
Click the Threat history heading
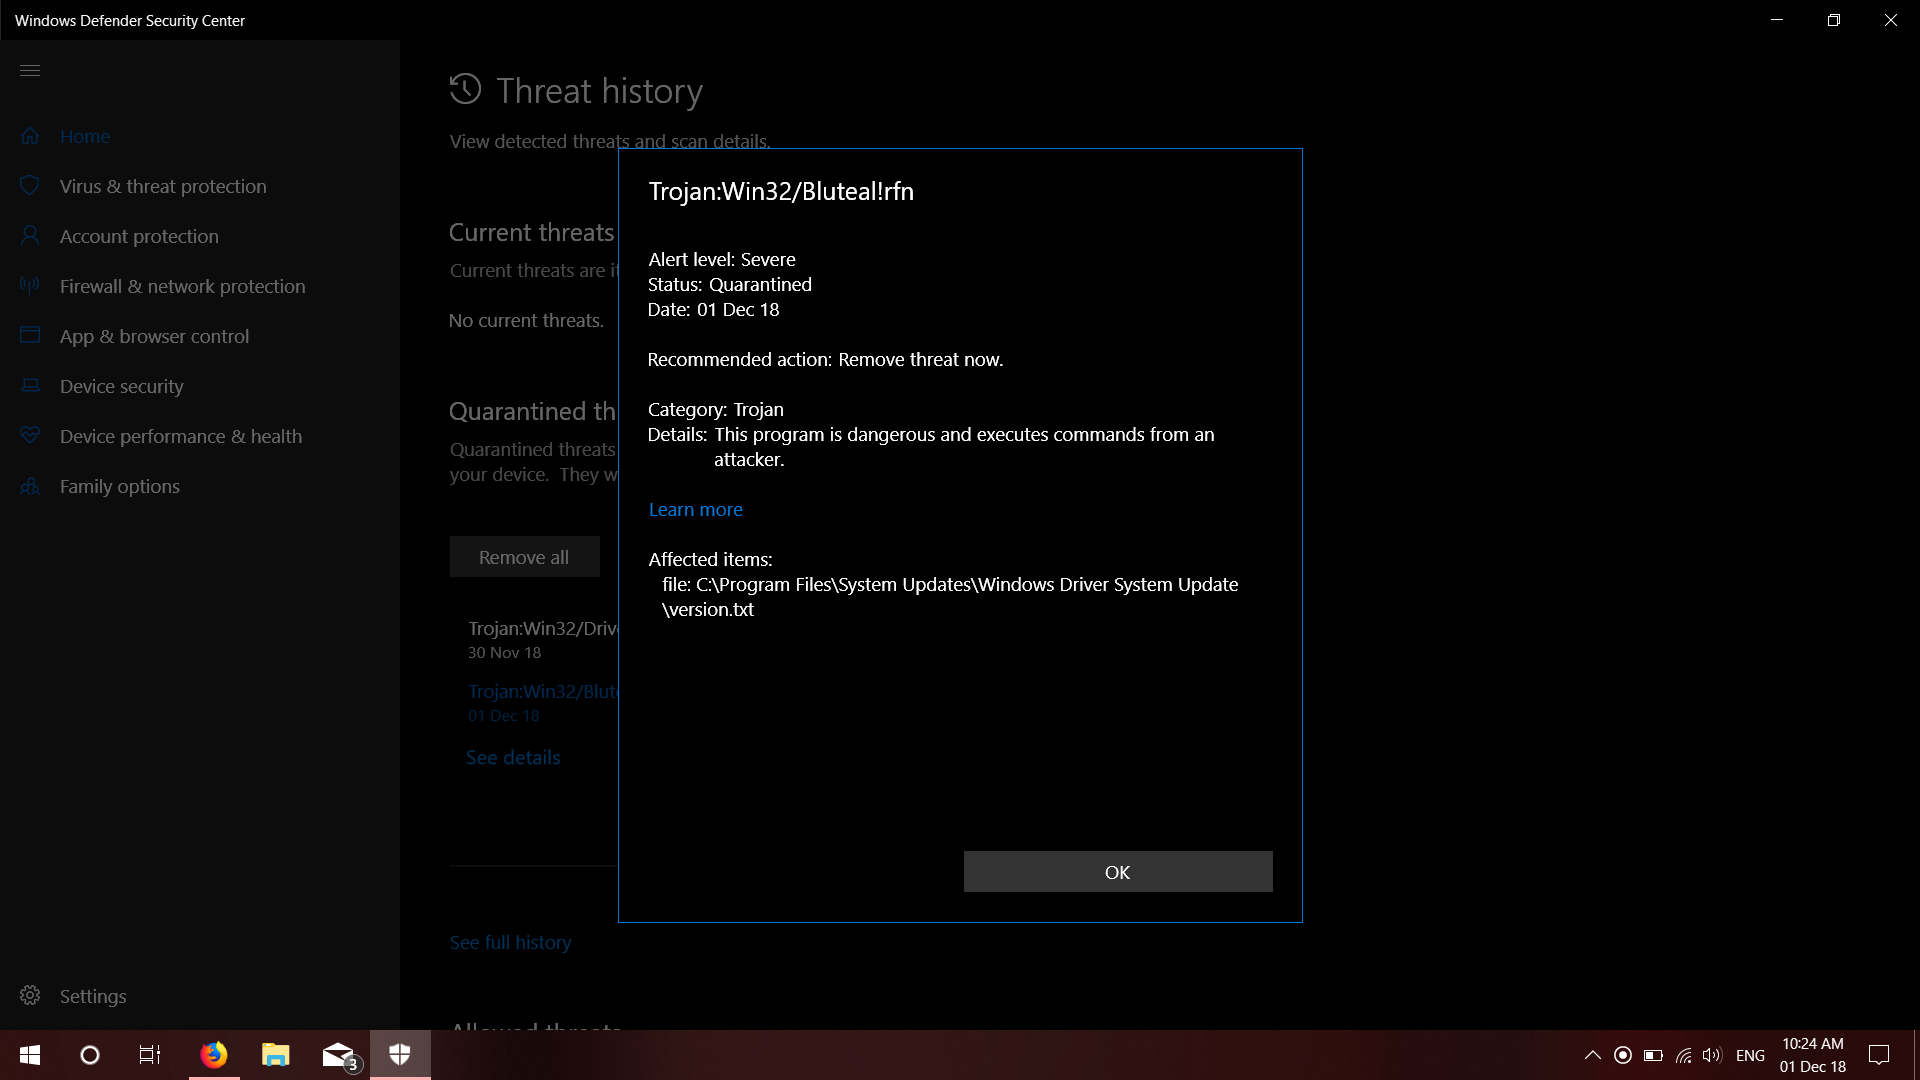(600, 91)
